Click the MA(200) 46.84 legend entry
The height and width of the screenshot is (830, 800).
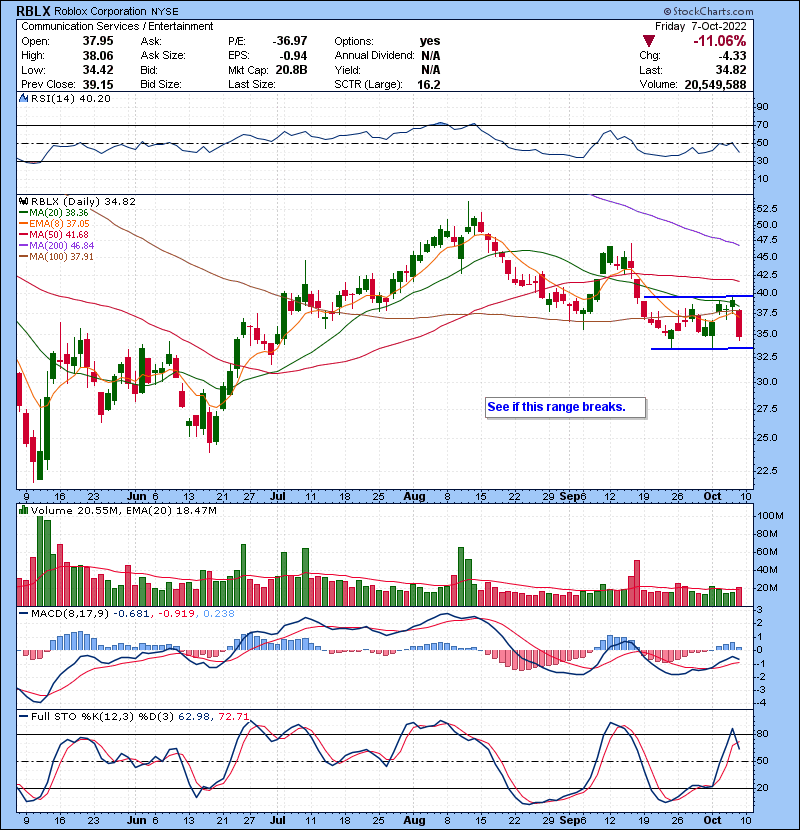pyautogui.click(x=57, y=246)
